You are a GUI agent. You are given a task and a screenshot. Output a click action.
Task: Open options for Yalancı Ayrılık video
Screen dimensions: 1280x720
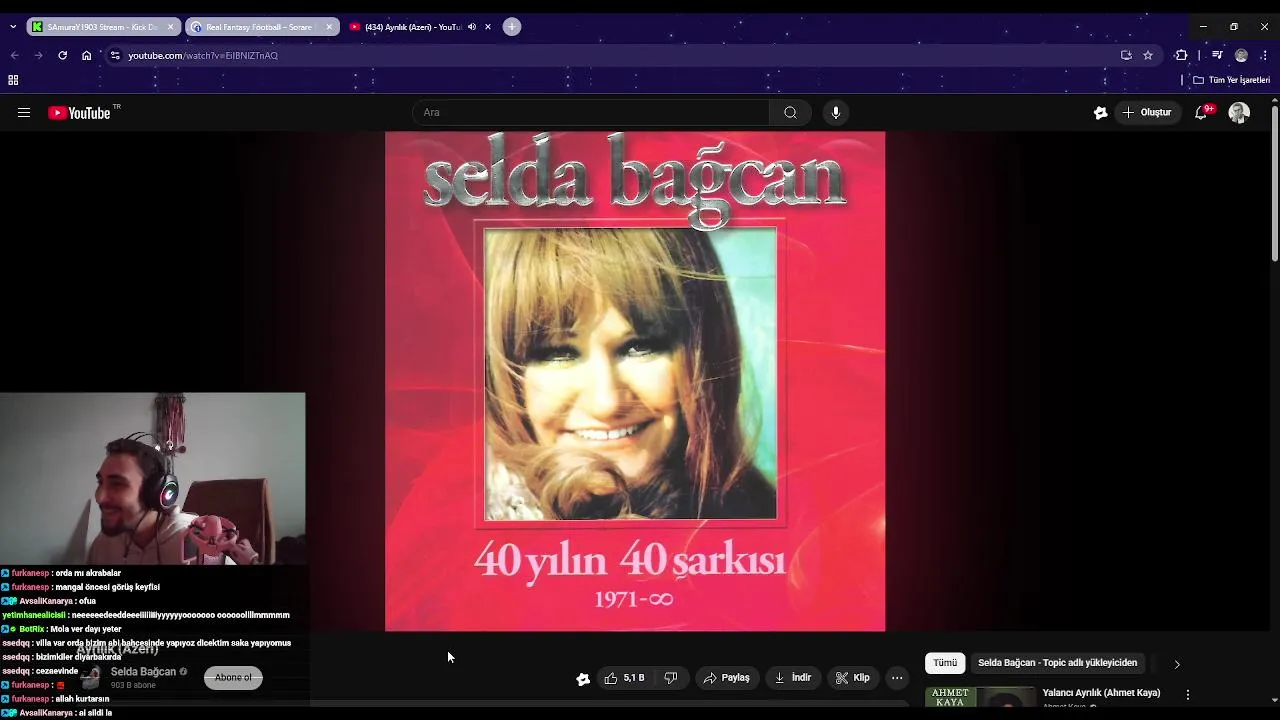1188,695
